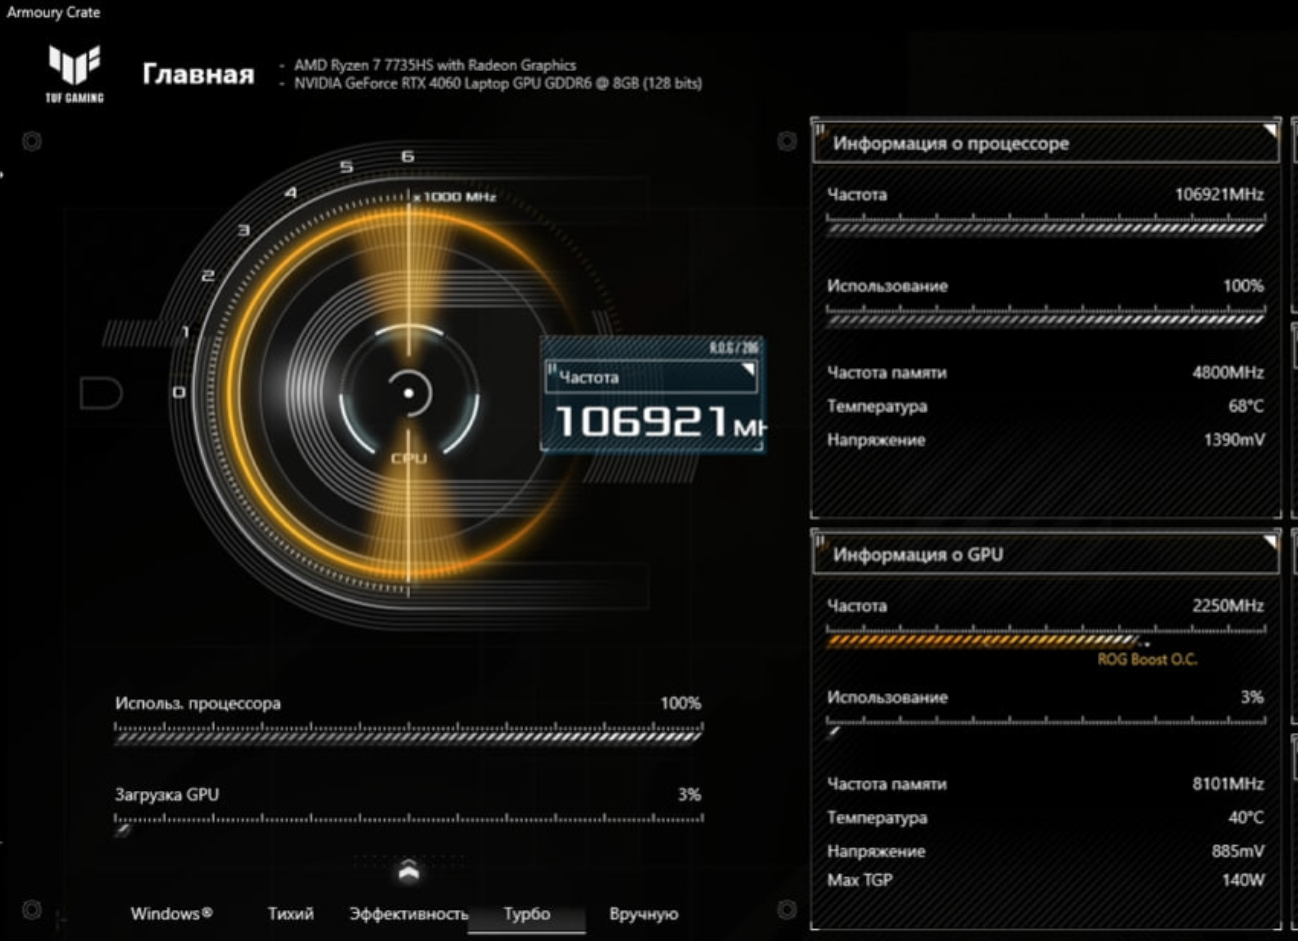The width and height of the screenshot is (1298, 941).
Task: Switch to Тихий mode
Action: pos(290,913)
